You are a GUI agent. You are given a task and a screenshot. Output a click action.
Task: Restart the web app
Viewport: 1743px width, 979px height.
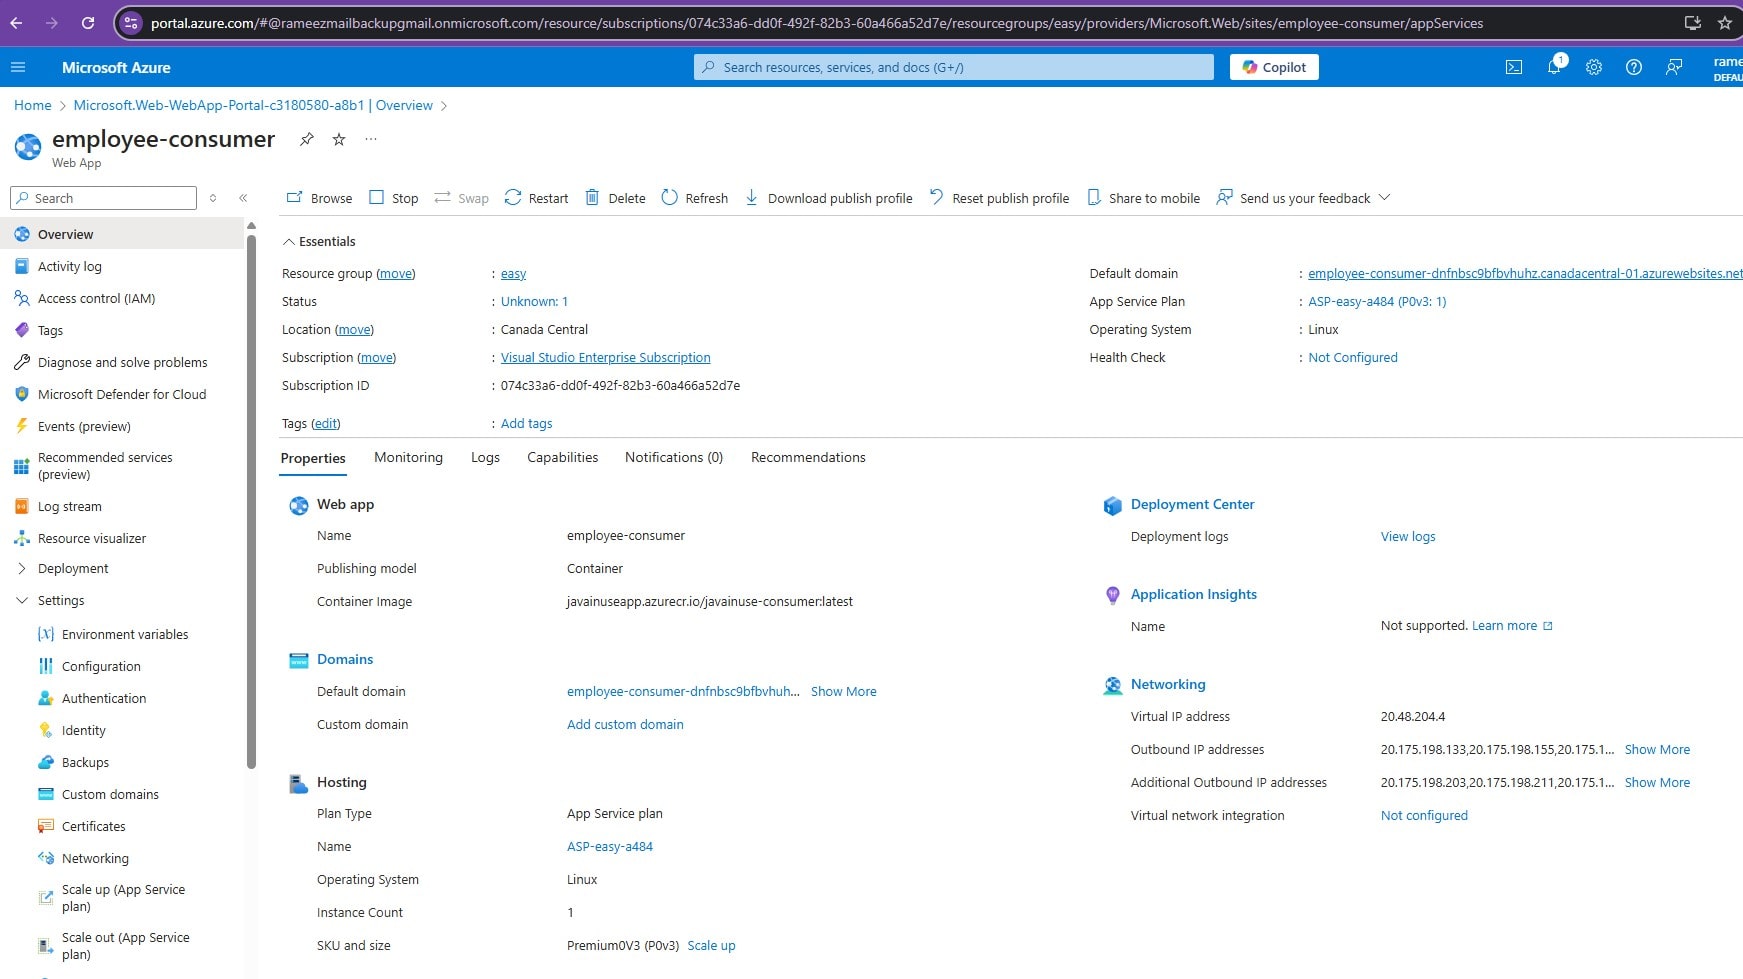pos(536,198)
